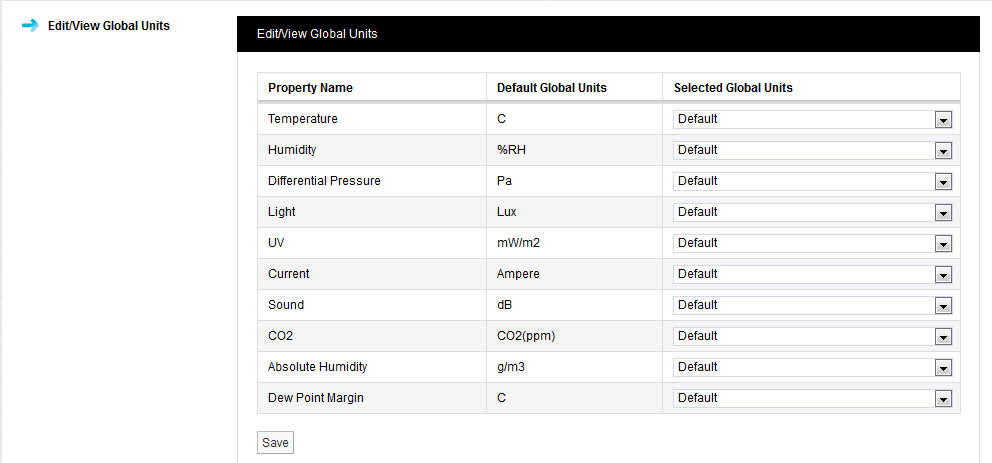
Task: Open Differential Pressure units dropdown
Action: (812, 181)
